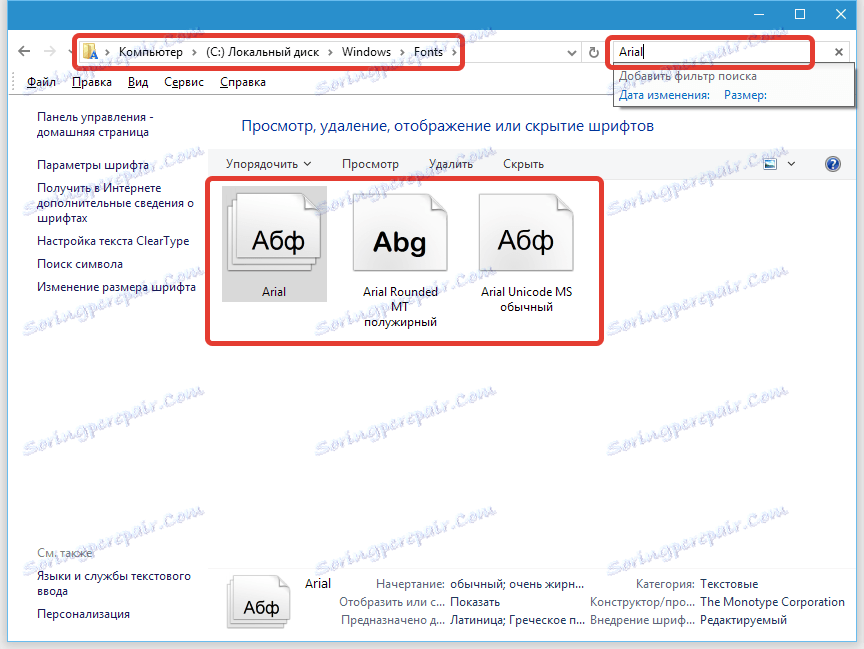Expand chevron after Windows in path
Viewport: 864px width, 649px height.
[402, 52]
